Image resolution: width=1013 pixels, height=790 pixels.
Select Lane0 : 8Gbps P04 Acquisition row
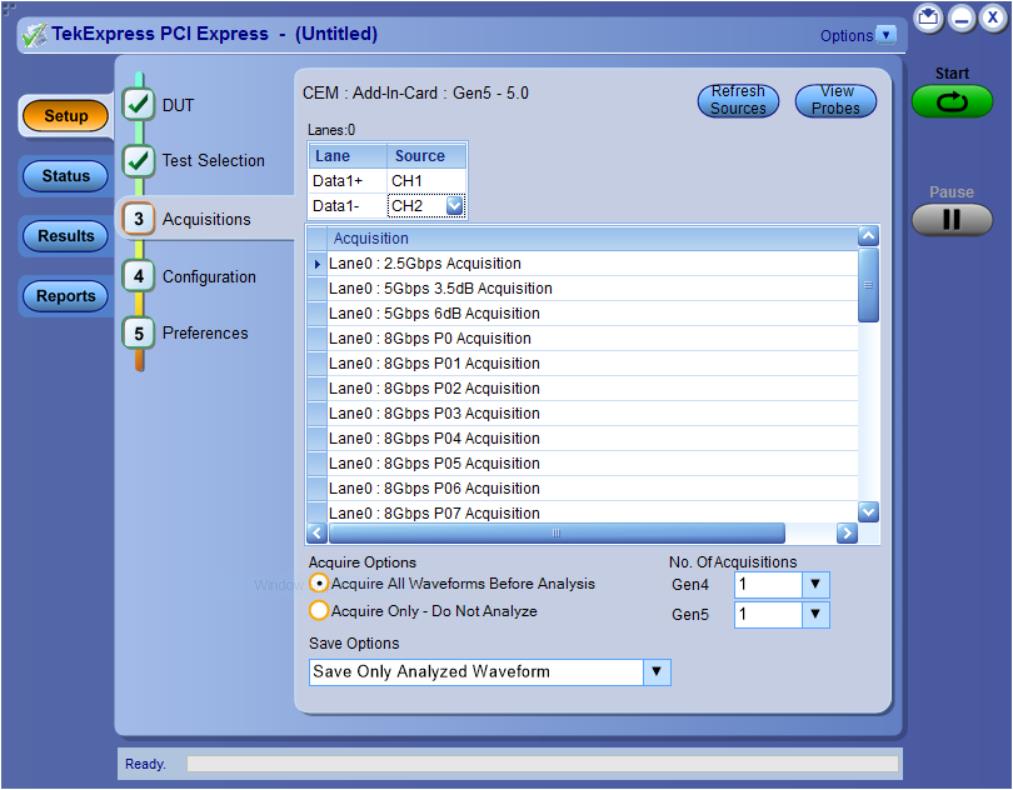tap(592, 439)
